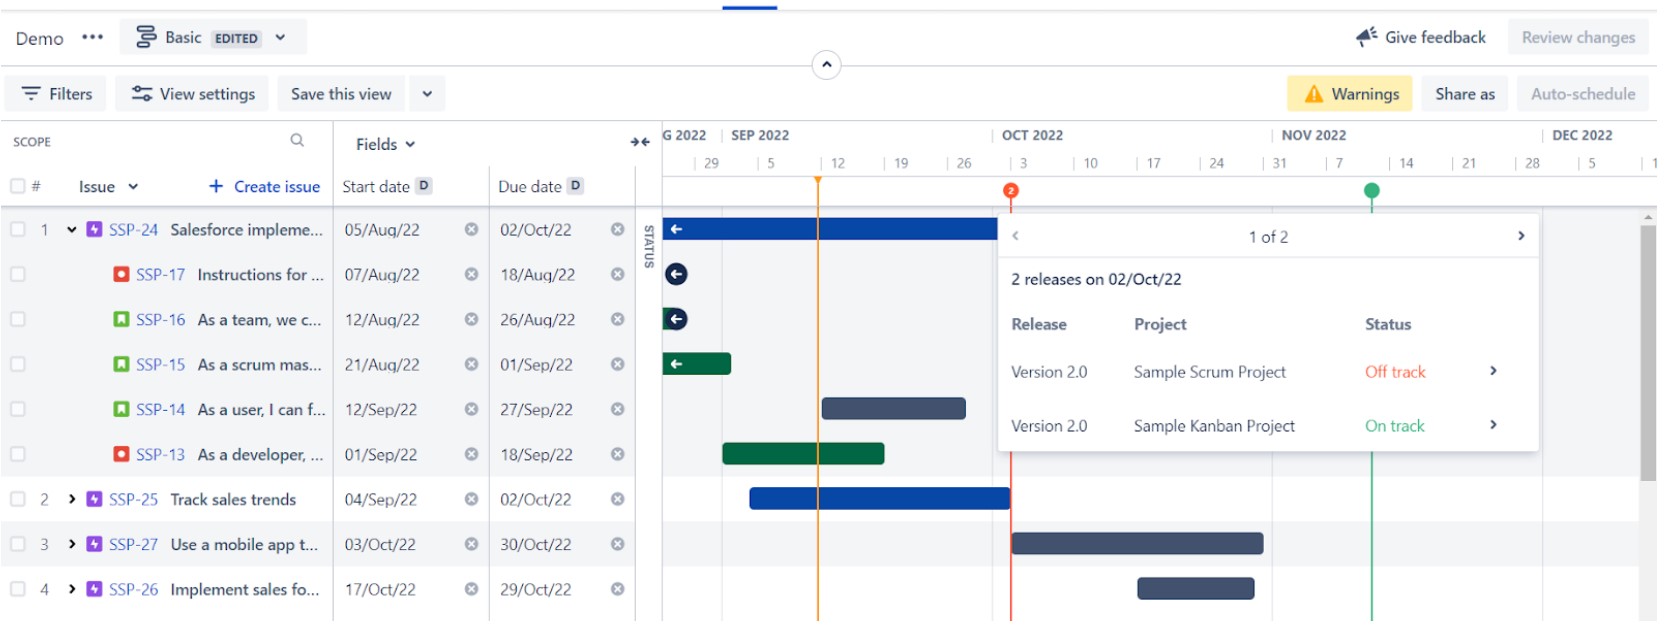The width and height of the screenshot is (1664, 627).
Task: Open the Warnings panel
Action: click(x=1350, y=94)
